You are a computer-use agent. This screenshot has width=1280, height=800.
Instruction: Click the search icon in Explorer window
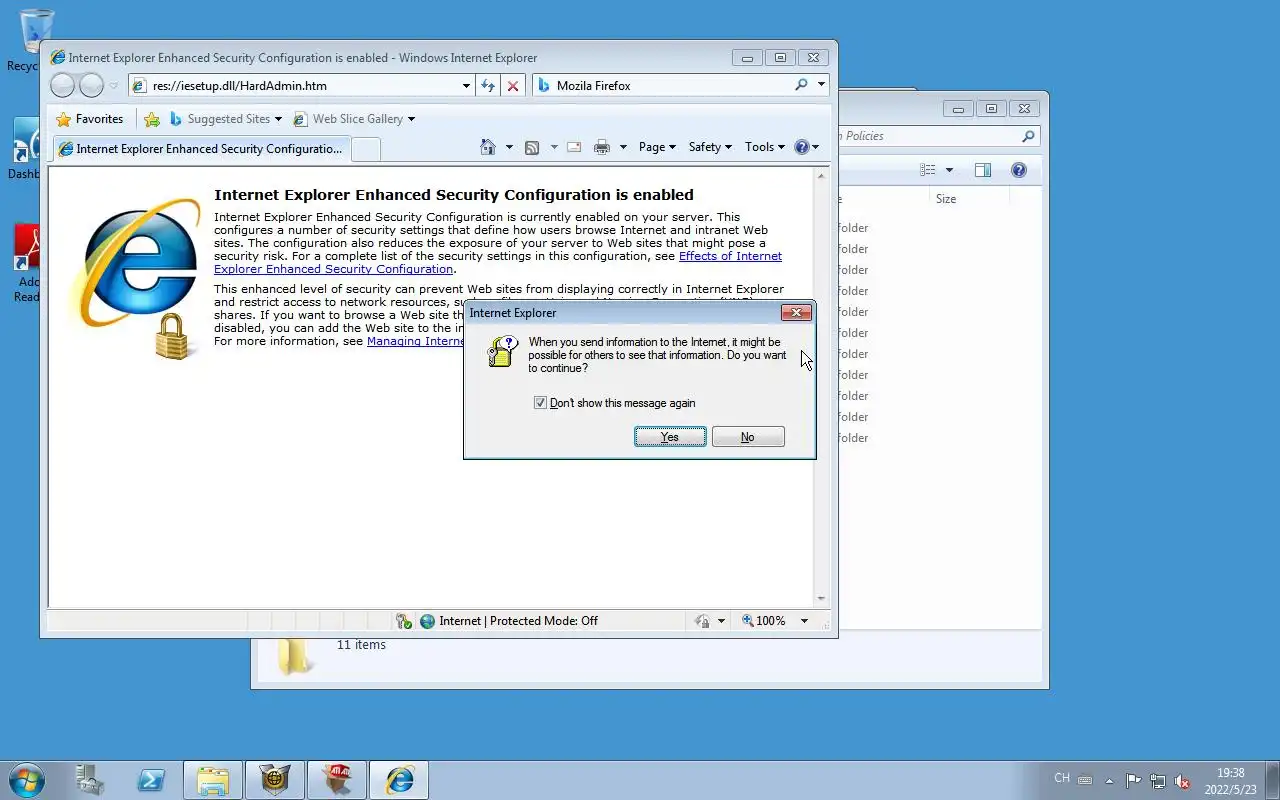tap(1028, 136)
